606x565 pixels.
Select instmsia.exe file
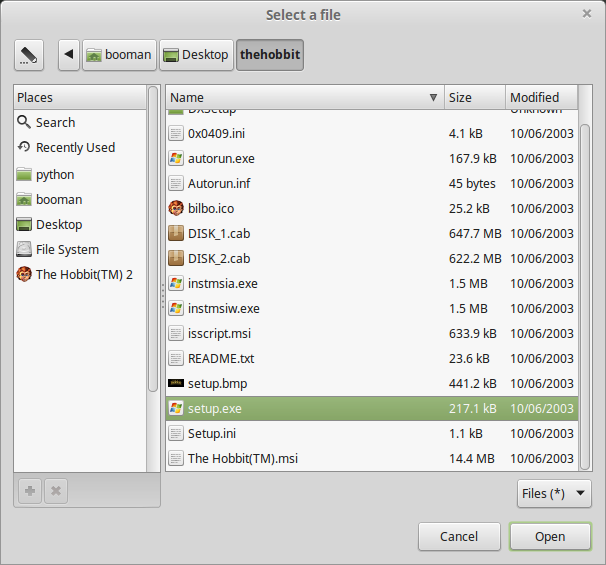point(372,284)
